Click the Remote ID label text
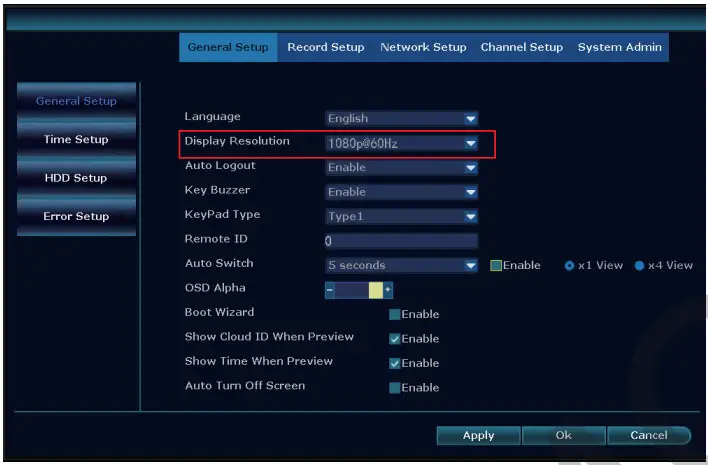 [216, 239]
